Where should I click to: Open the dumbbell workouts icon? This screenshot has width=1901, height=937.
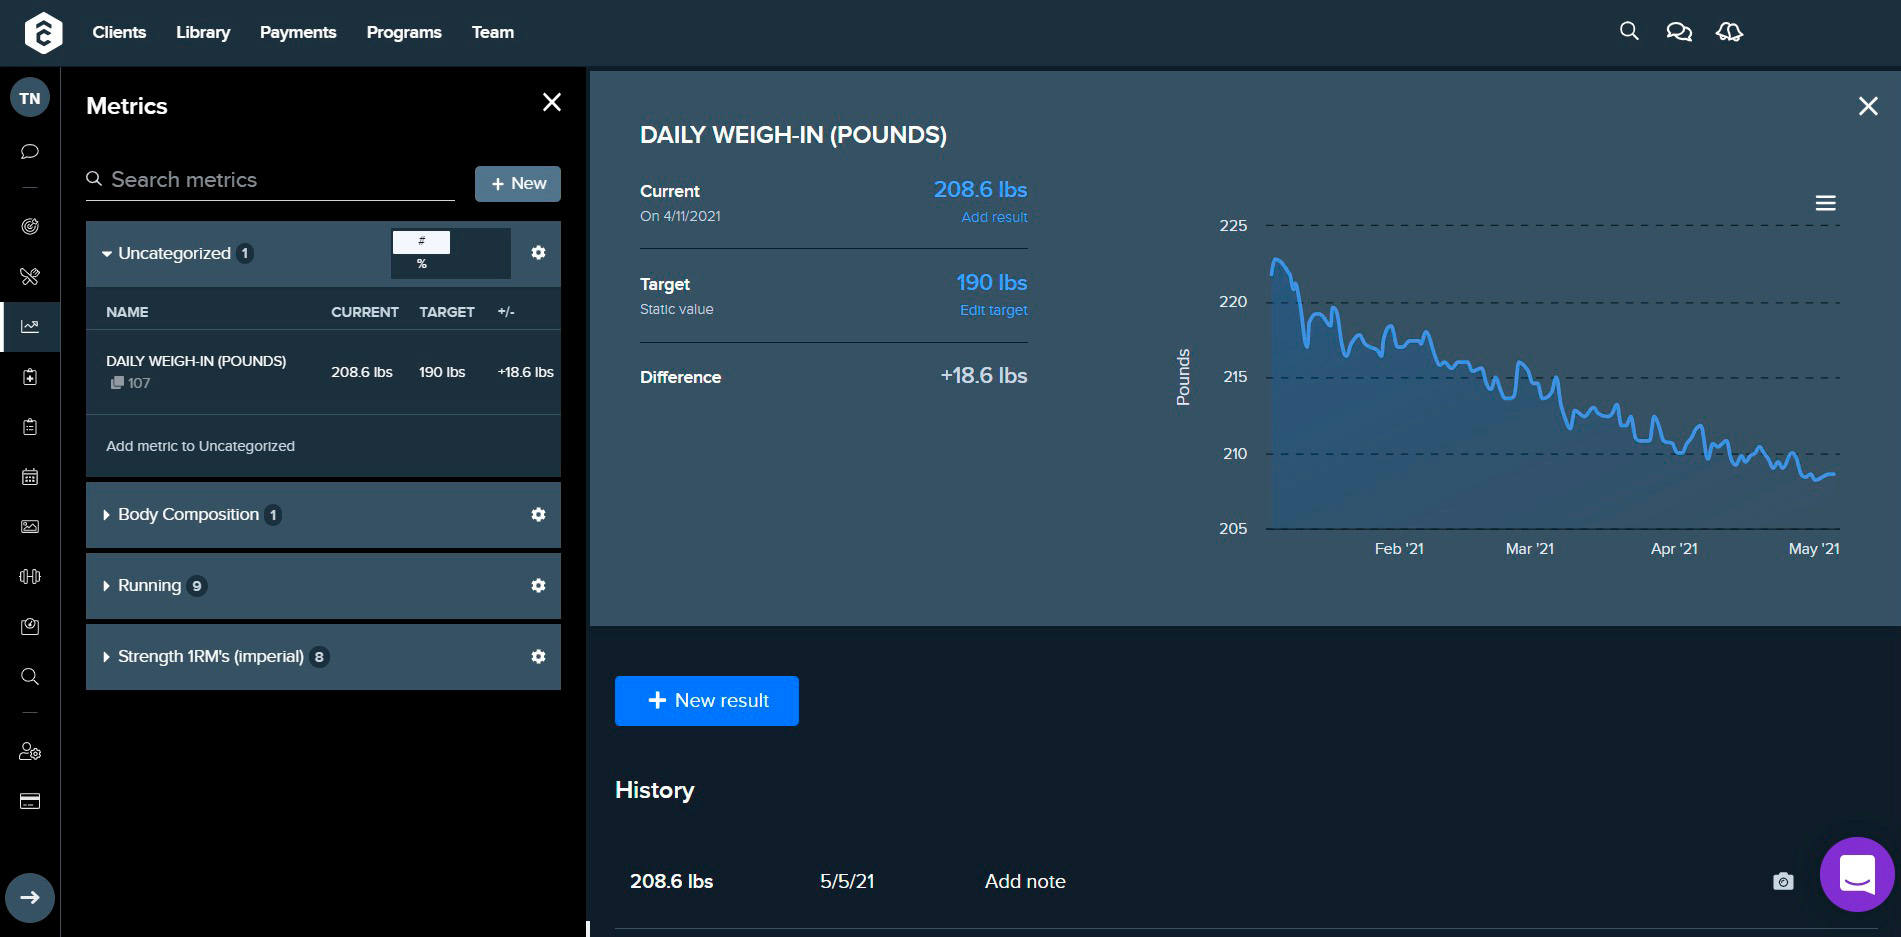[x=30, y=576]
